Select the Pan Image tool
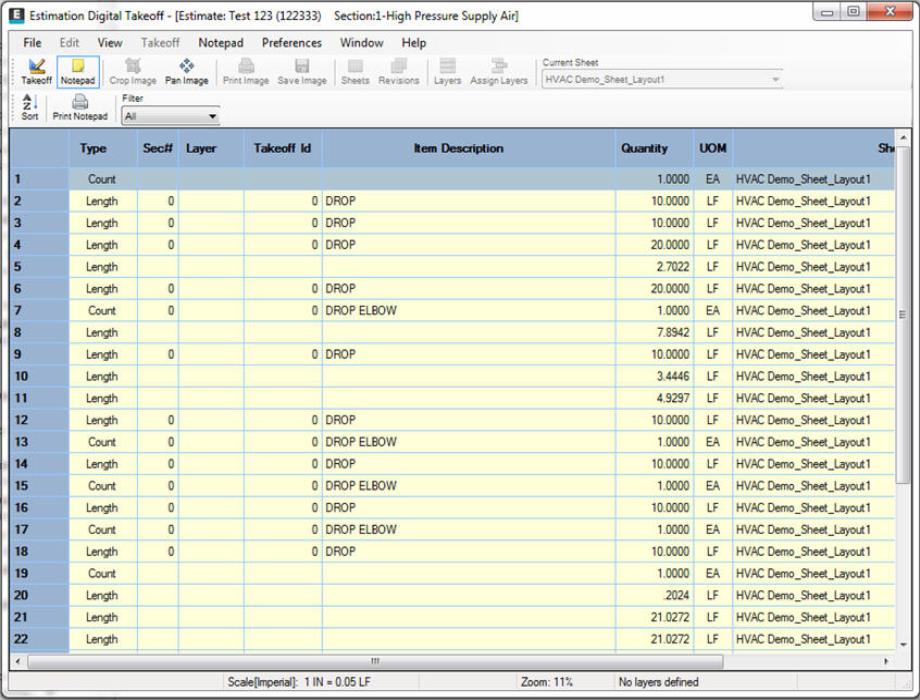 [186, 72]
